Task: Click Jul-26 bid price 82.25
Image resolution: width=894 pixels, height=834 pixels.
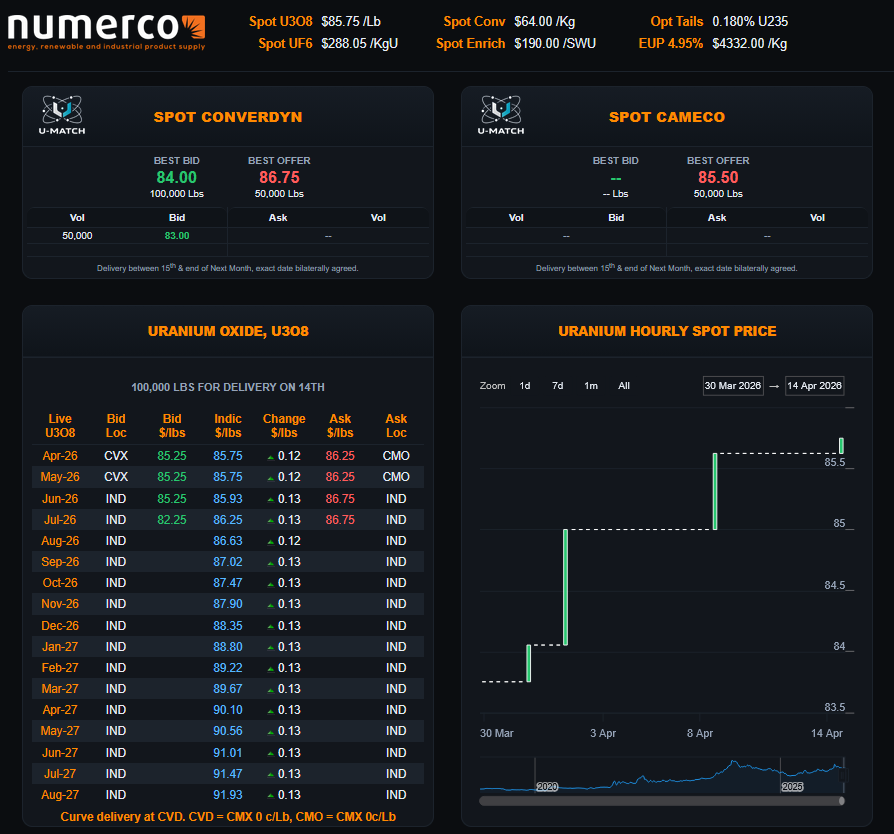Action: [x=172, y=520]
